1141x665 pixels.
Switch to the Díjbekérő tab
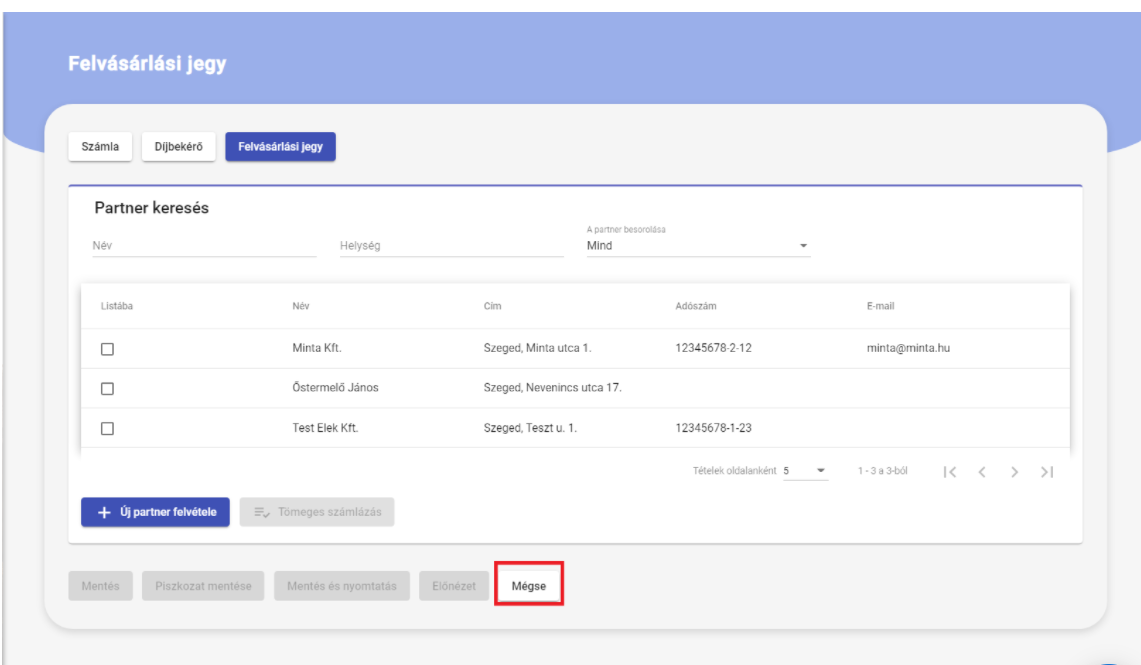coord(178,146)
